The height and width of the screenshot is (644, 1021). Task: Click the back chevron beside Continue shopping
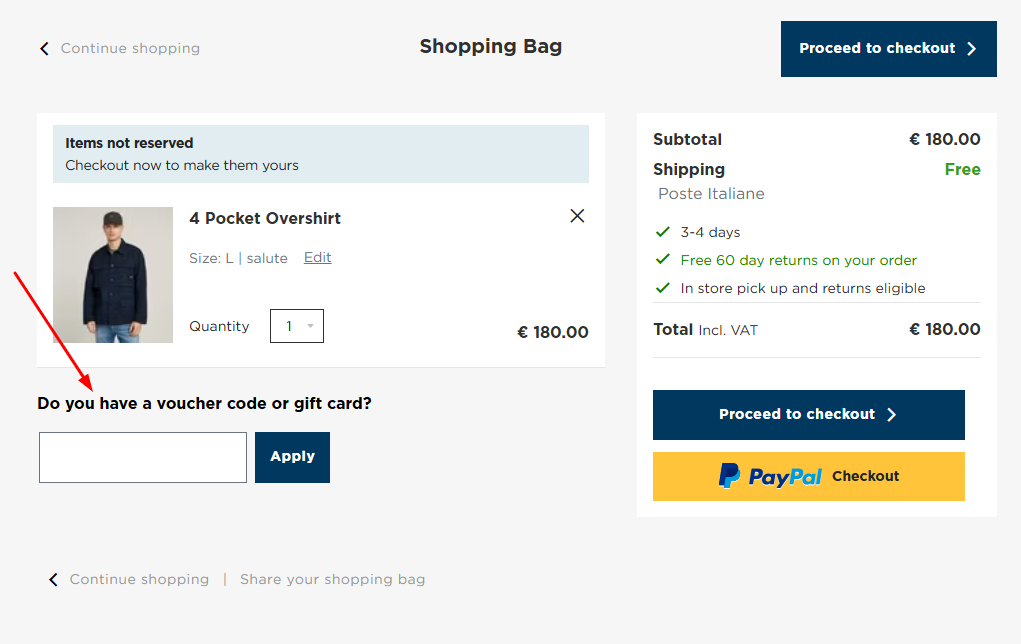point(44,48)
